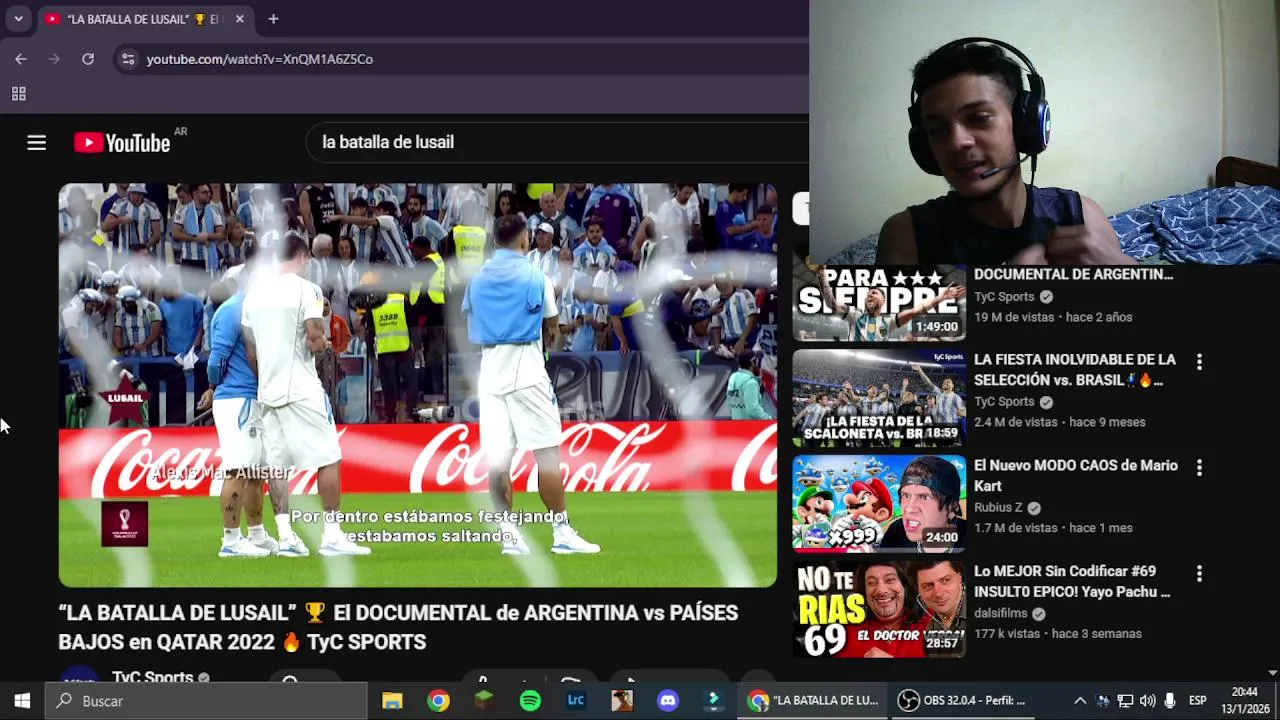This screenshot has height=720, width=1280.
Task: Open the Filmora icon in taskbar
Action: point(714,701)
